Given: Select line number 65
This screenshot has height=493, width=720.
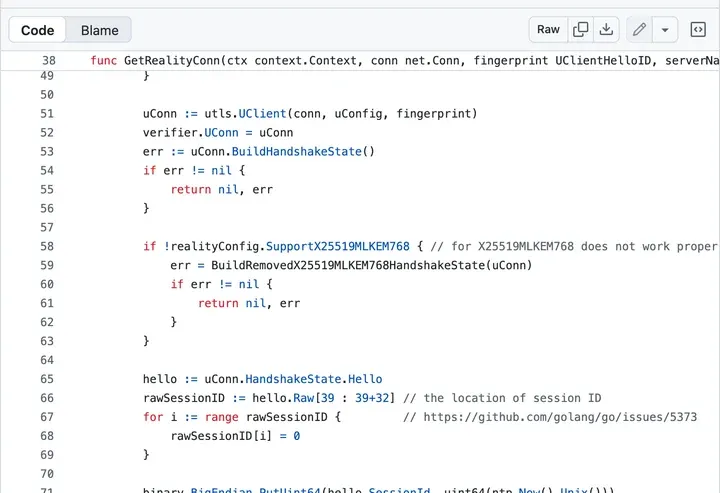Looking at the screenshot, I should tap(47, 379).
